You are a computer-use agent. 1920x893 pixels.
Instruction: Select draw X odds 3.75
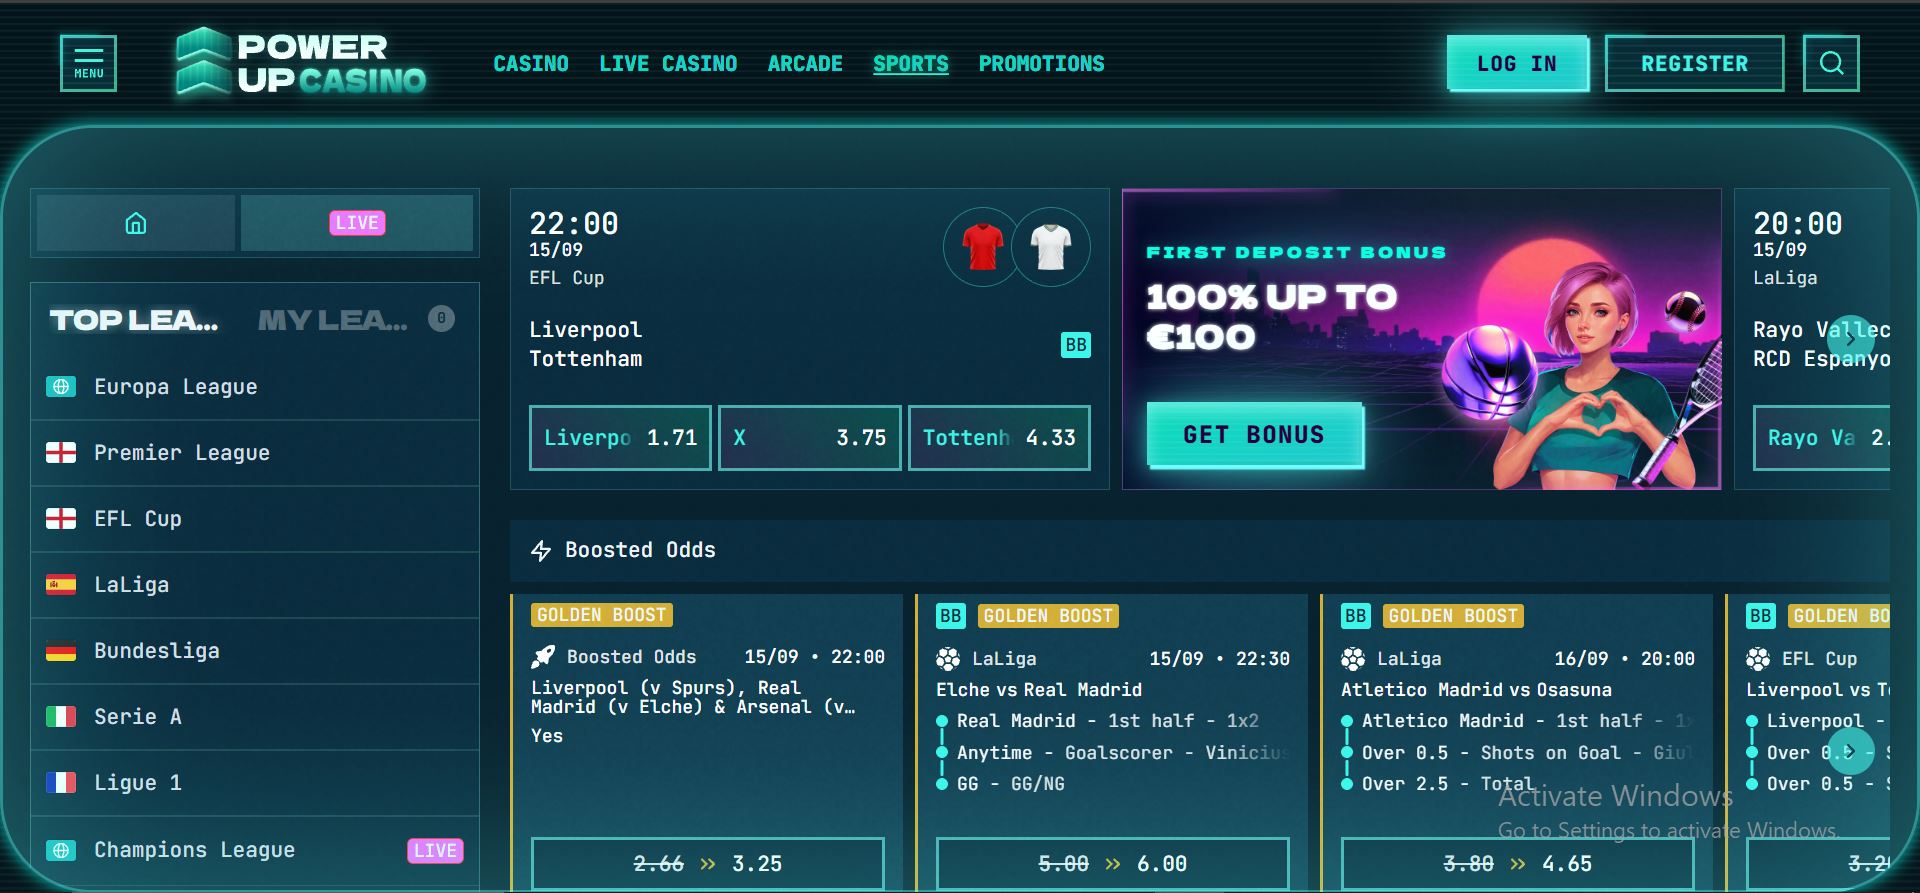tap(810, 438)
